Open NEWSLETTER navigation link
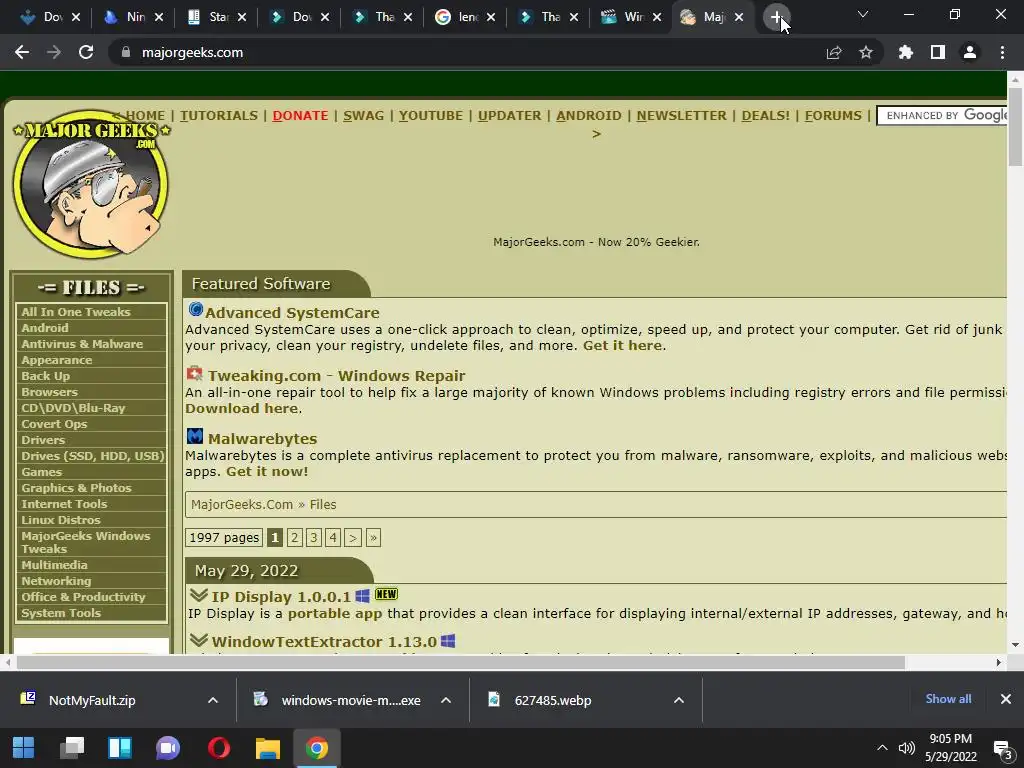The width and height of the screenshot is (1024, 768). coord(681,116)
